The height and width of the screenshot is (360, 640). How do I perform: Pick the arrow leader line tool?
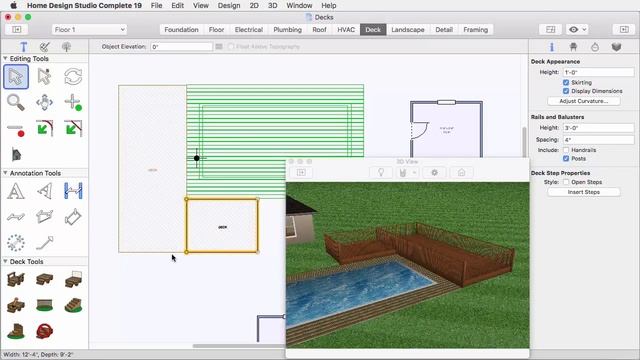[44, 243]
